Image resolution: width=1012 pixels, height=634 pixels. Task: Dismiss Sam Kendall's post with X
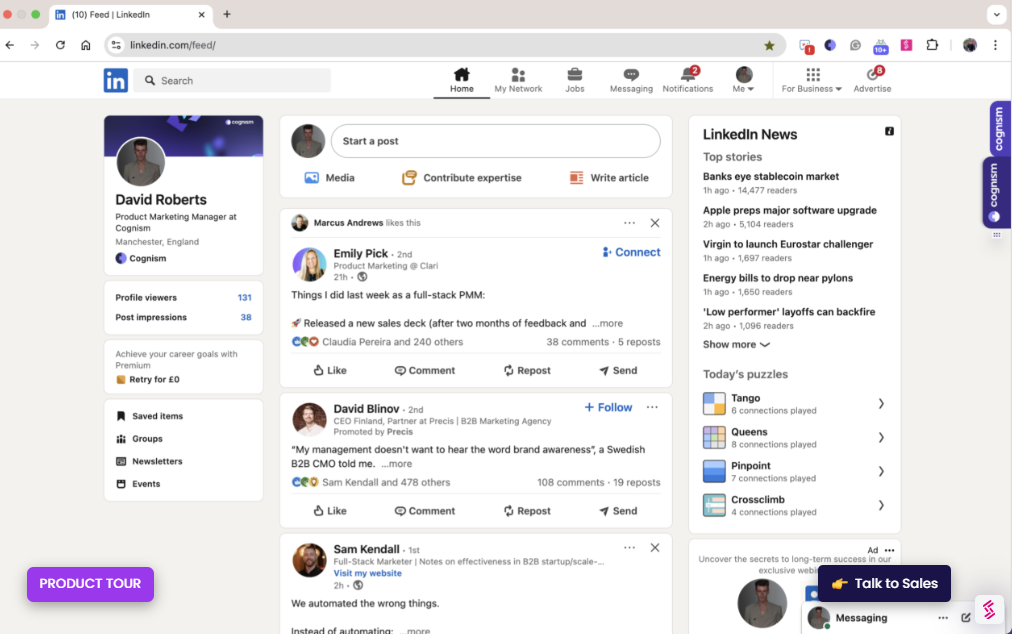654,547
